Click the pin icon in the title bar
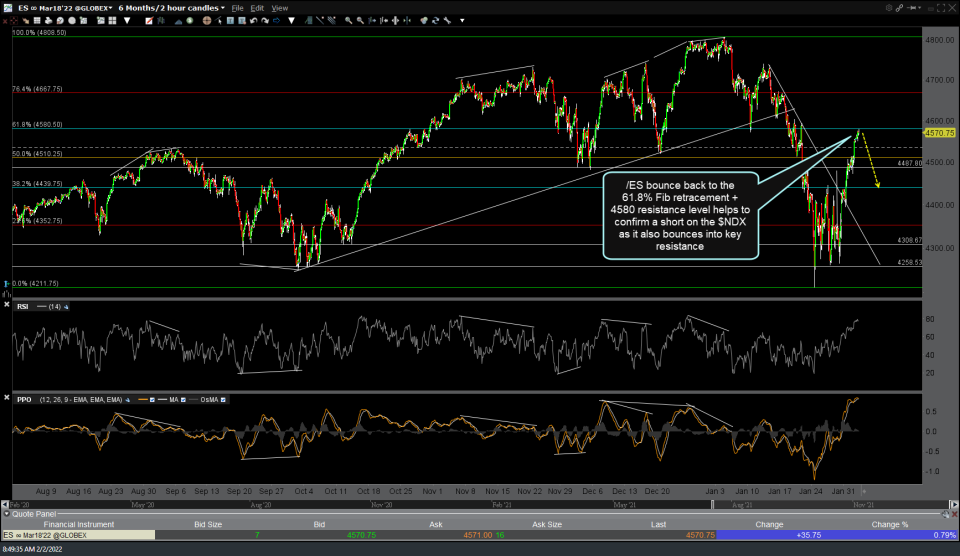Image resolution: width=960 pixels, height=556 pixels. click(912, 7)
